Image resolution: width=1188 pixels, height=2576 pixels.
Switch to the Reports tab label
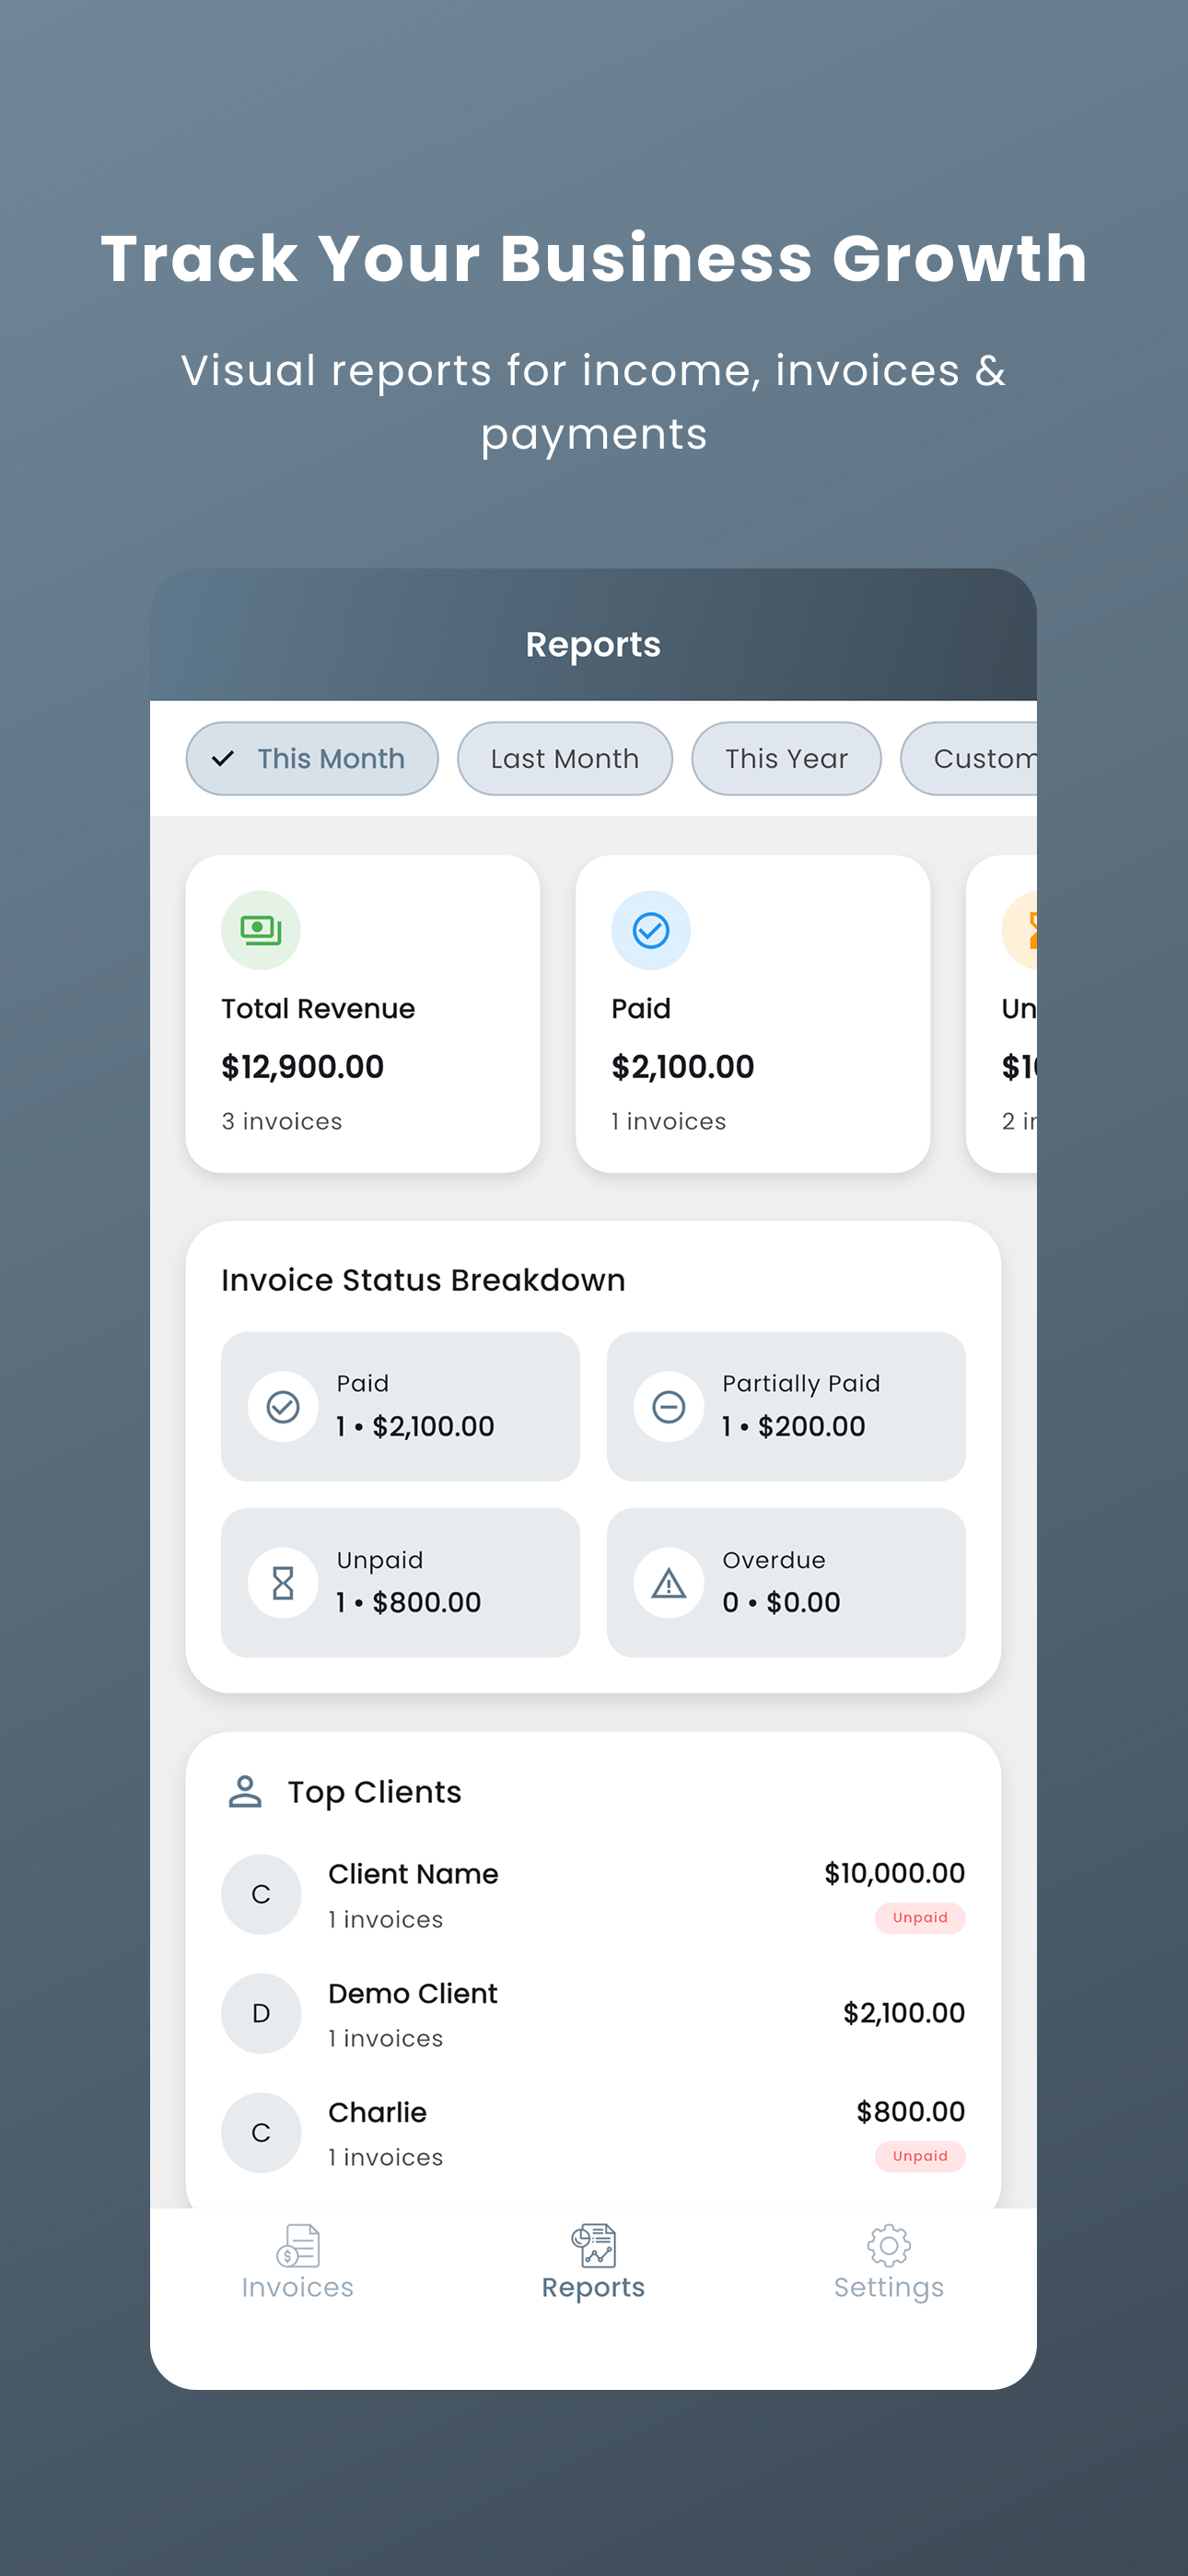[594, 2287]
